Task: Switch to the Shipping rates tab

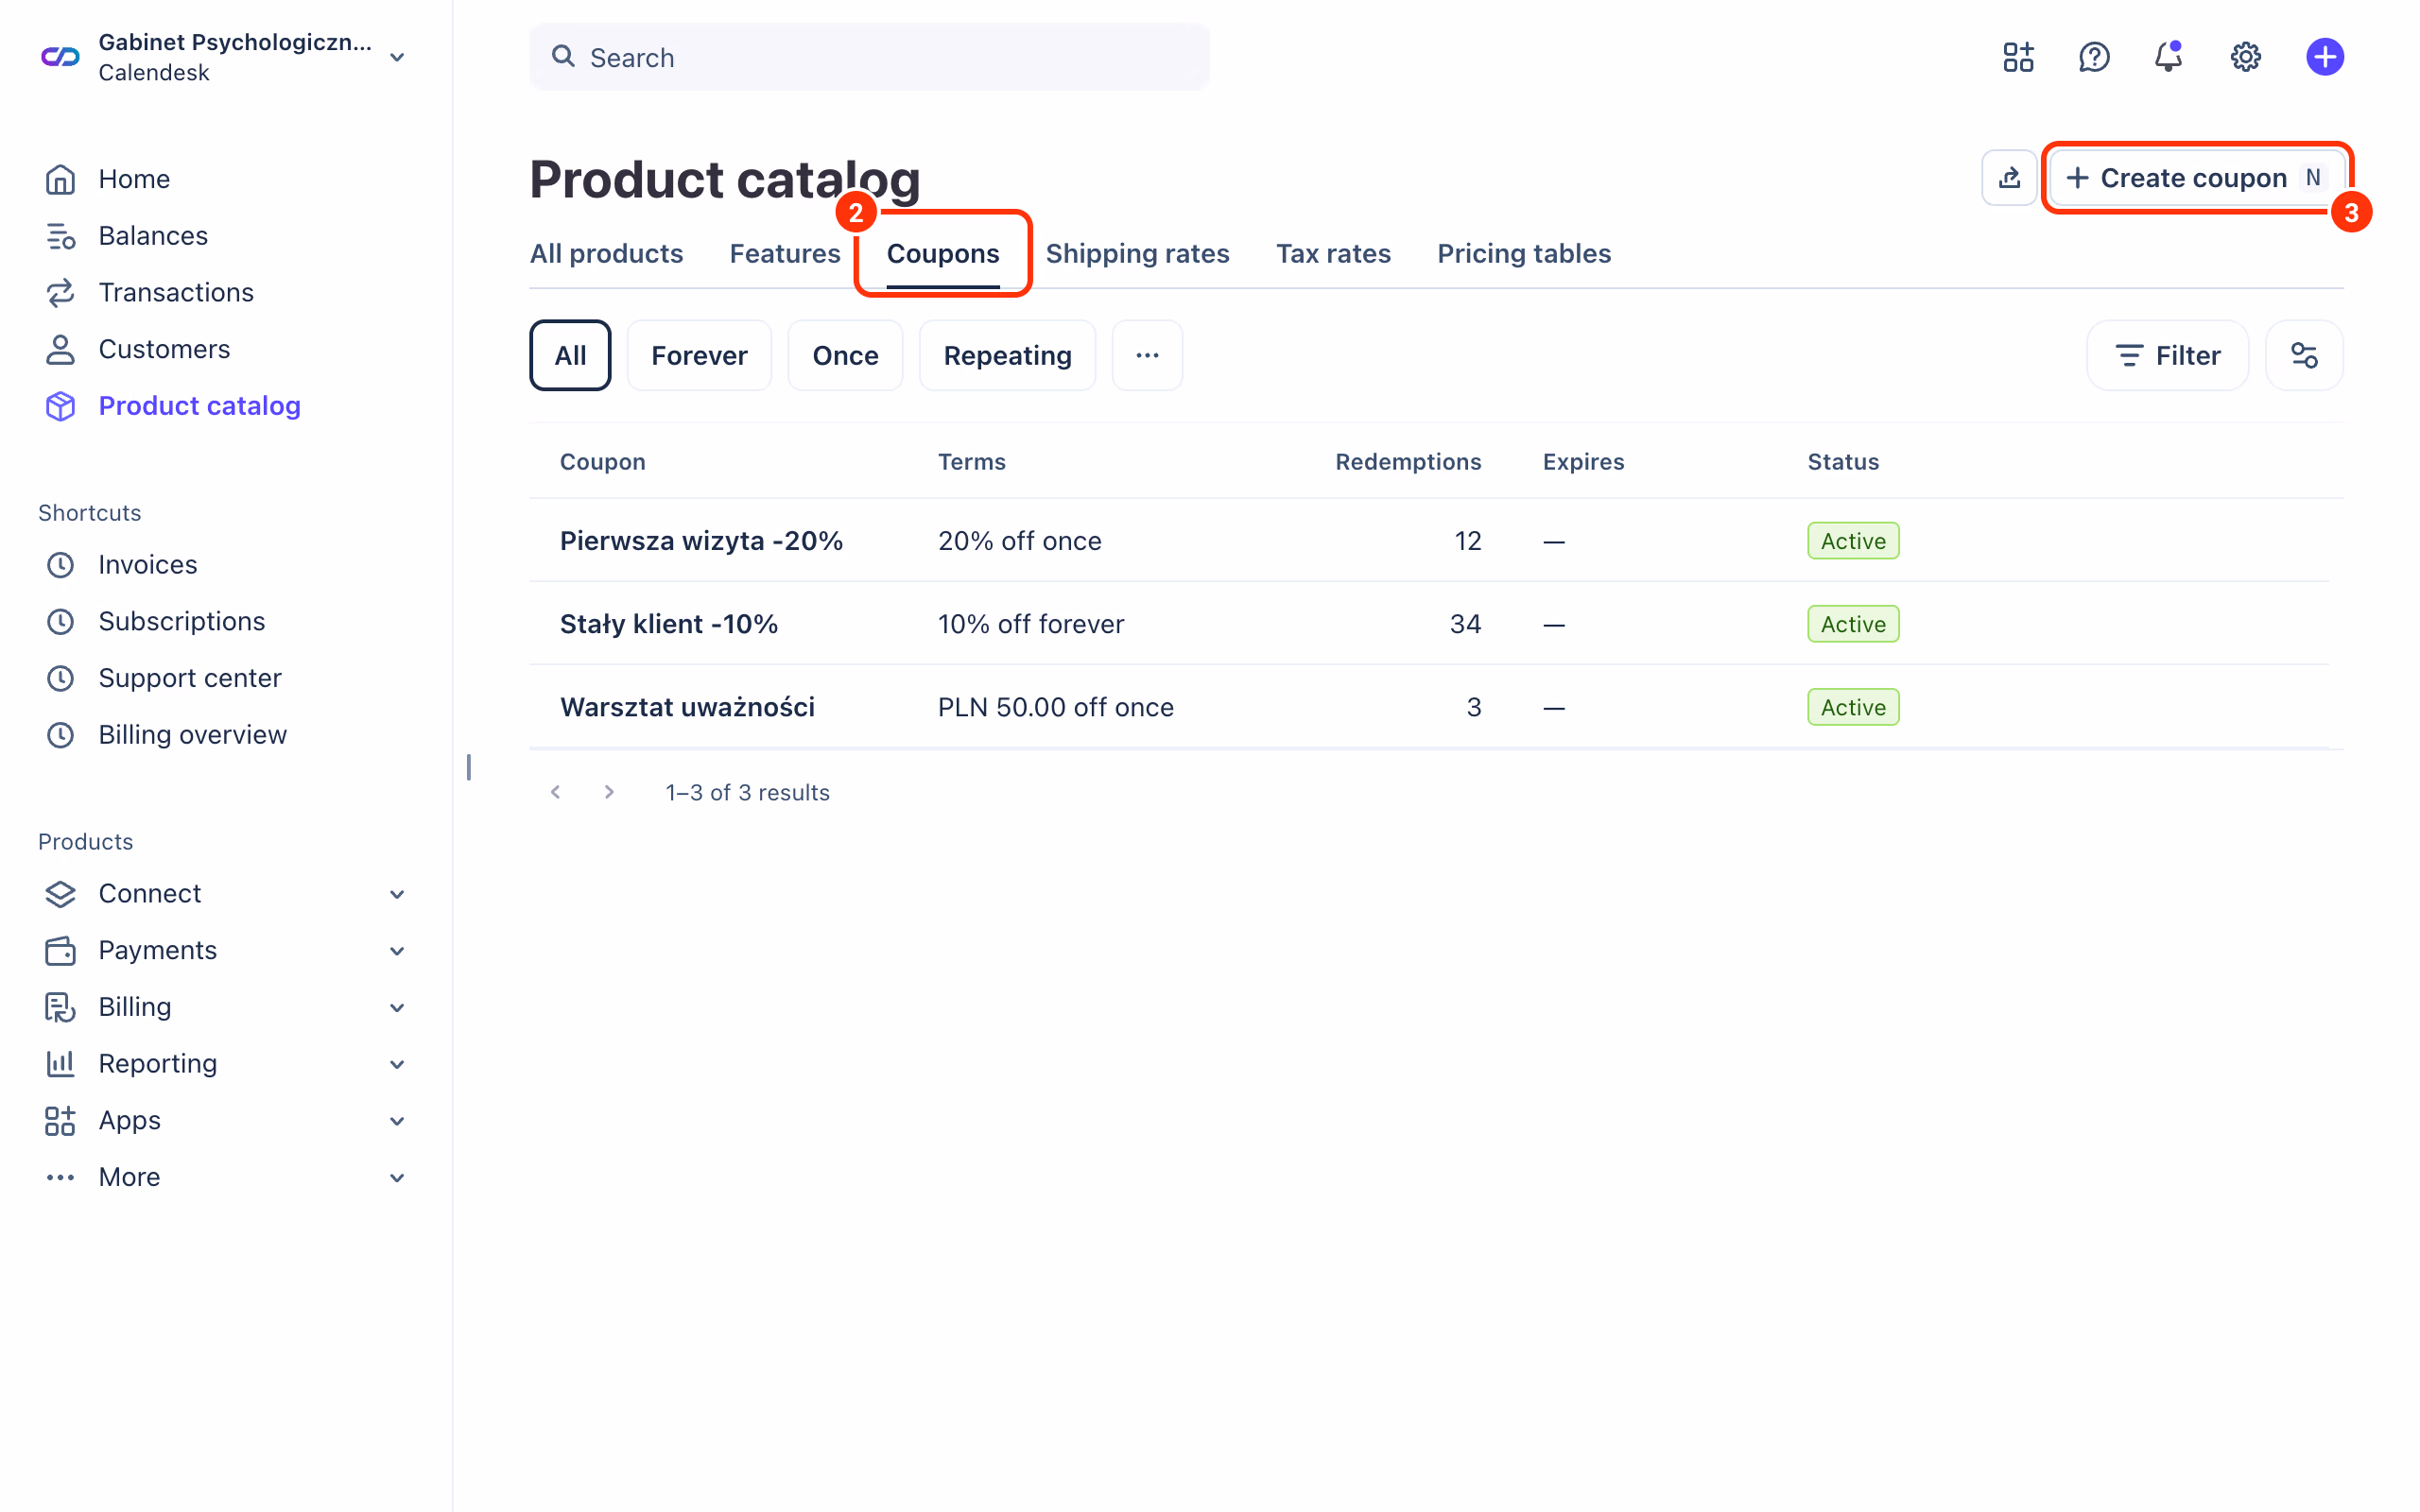Action: pyautogui.click(x=1137, y=254)
